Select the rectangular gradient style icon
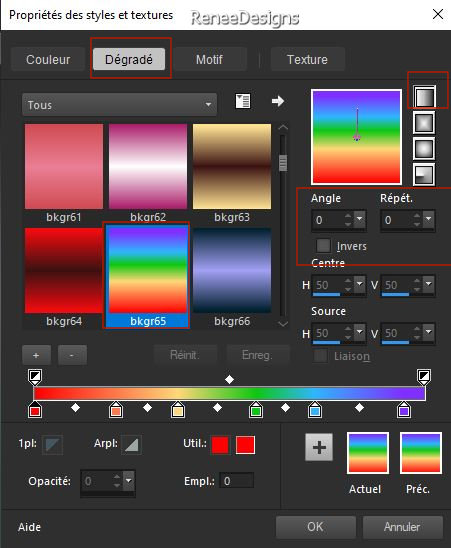 tap(424, 123)
